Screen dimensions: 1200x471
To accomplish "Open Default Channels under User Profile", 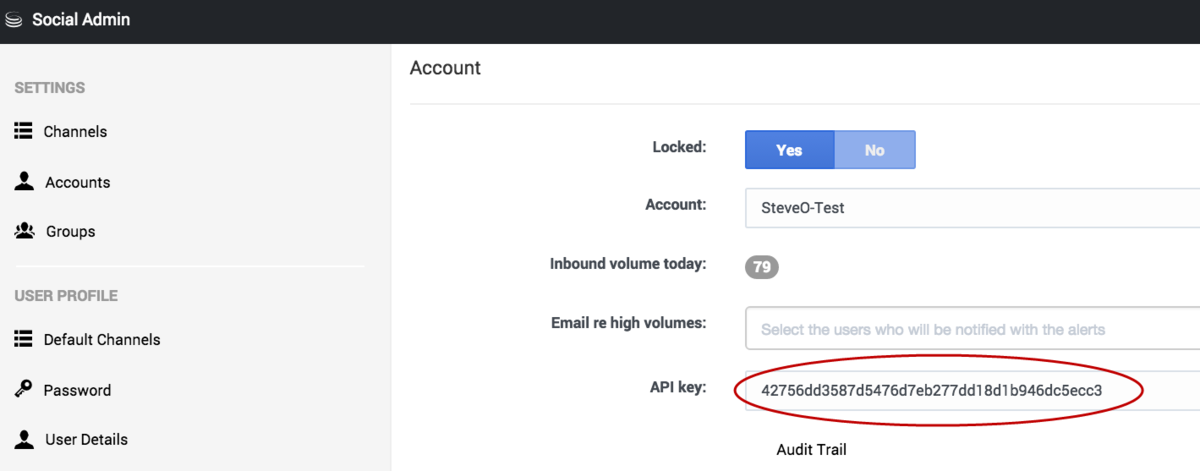I will point(102,339).
